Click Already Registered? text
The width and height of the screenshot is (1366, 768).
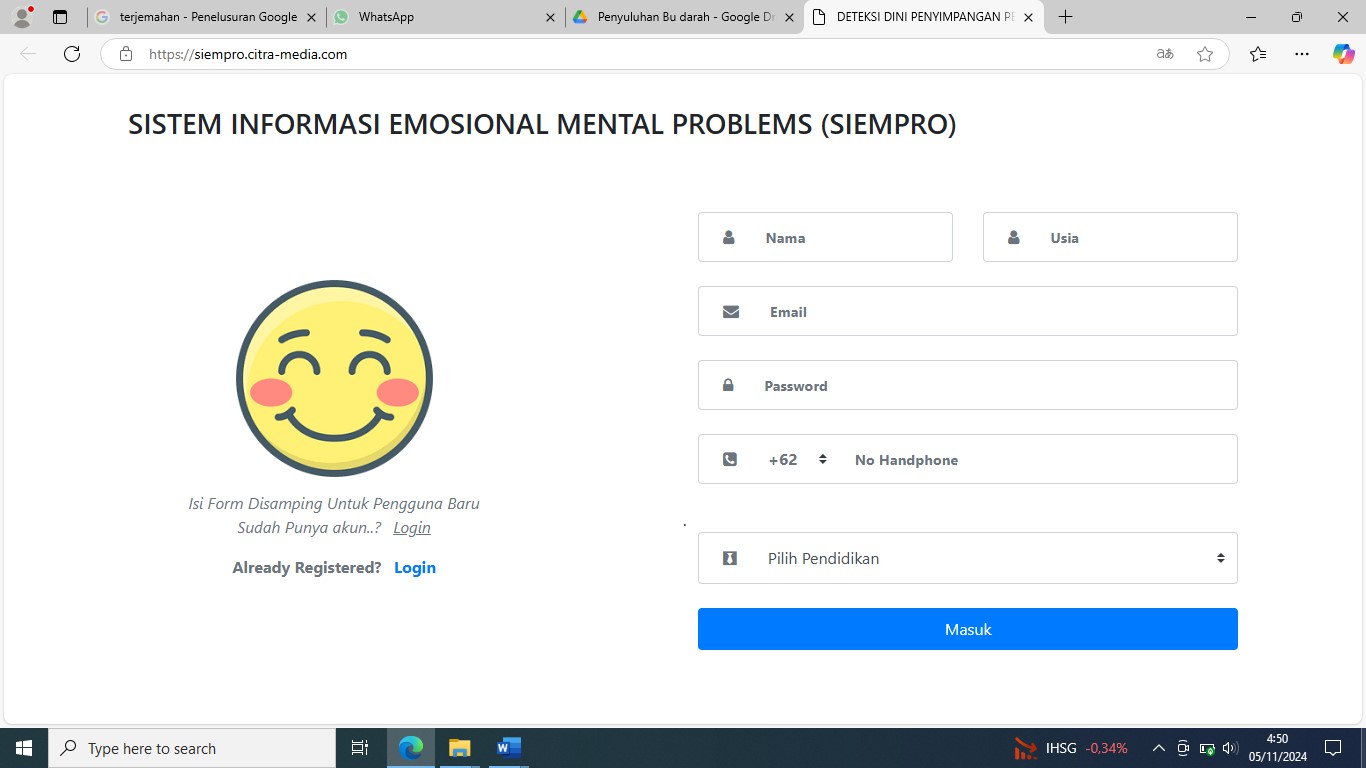click(307, 567)
